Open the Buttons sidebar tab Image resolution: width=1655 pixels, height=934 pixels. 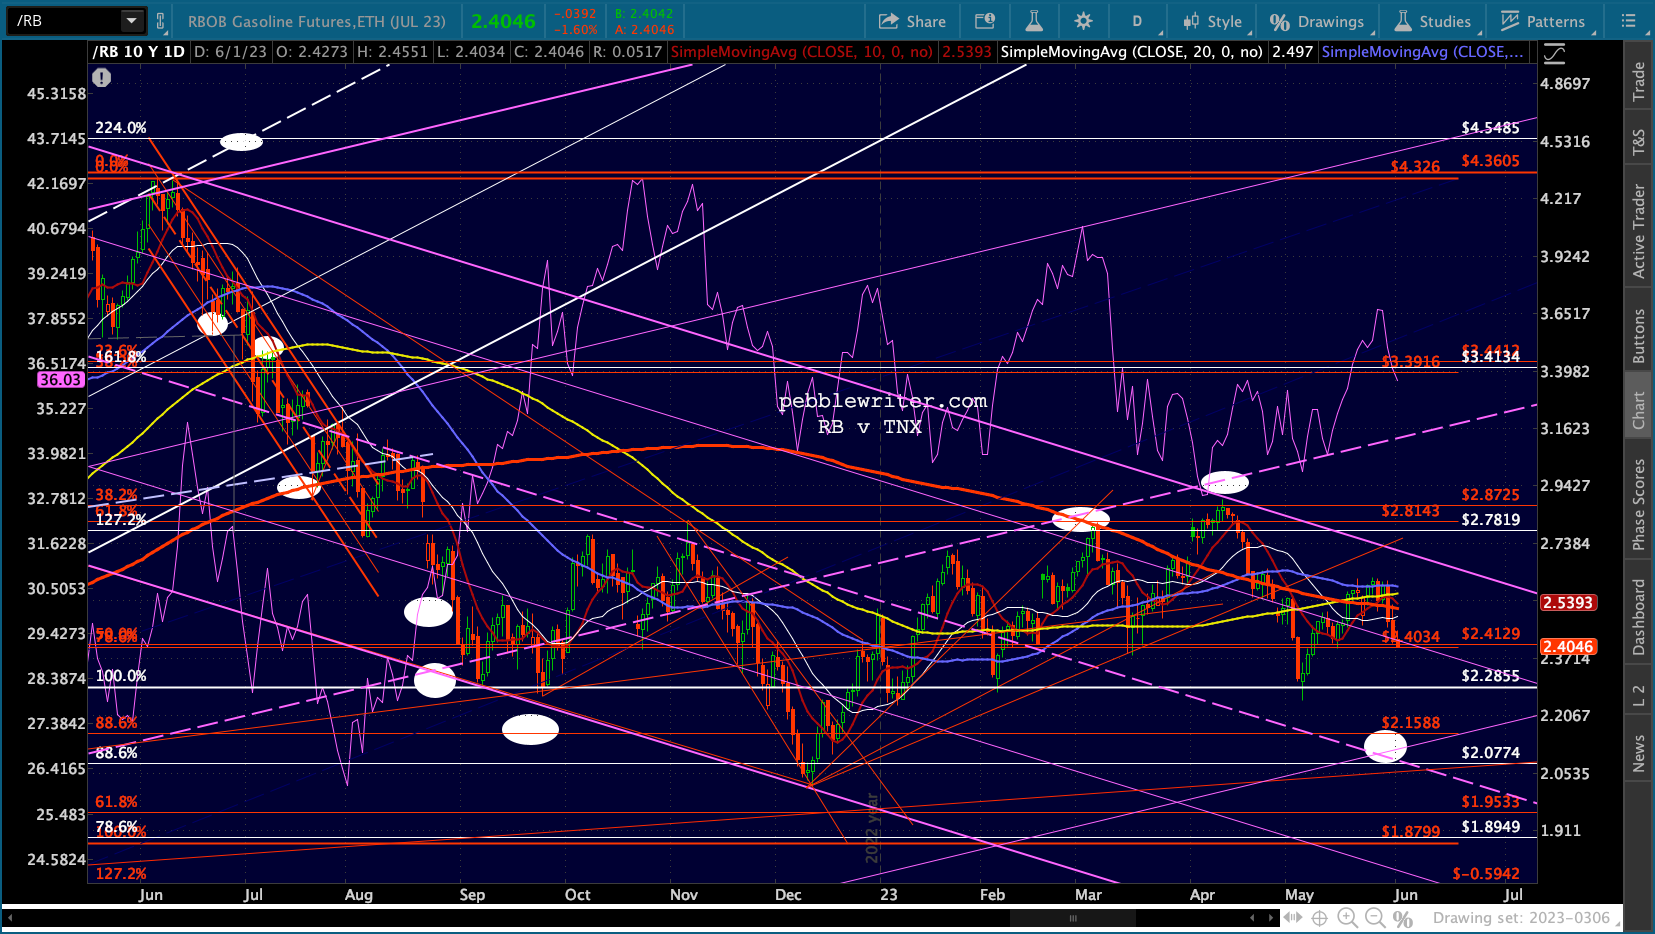1638,335
